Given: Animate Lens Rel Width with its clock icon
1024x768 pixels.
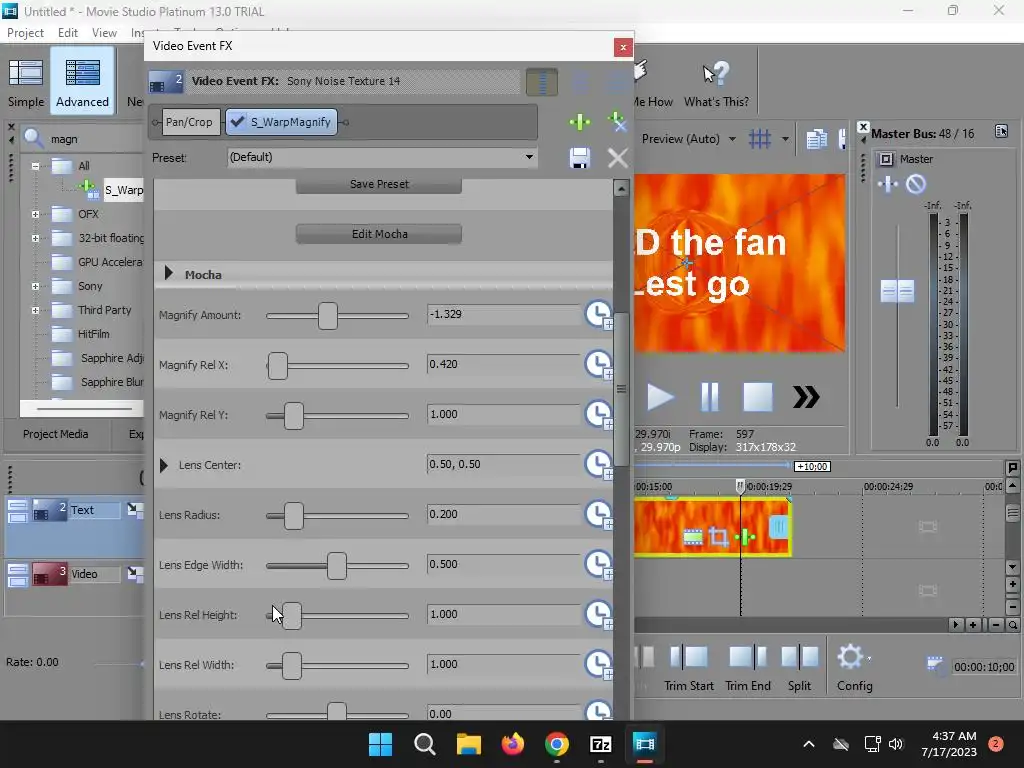Looking at the screenshot, I should (x=598, y=664).
